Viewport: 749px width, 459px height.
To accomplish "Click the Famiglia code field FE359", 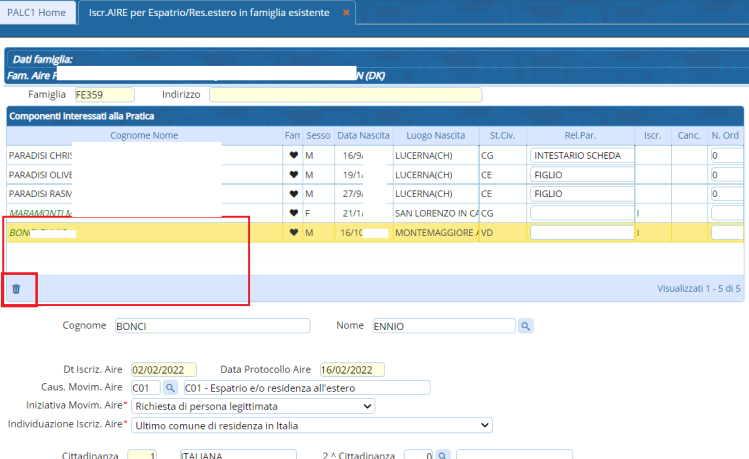I will 103,94.
